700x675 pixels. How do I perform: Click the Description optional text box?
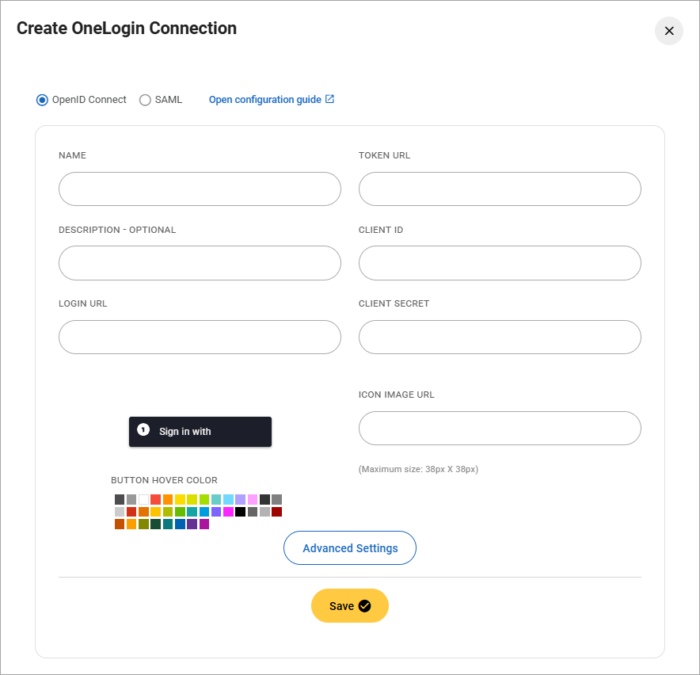click(x=200, y=263)
